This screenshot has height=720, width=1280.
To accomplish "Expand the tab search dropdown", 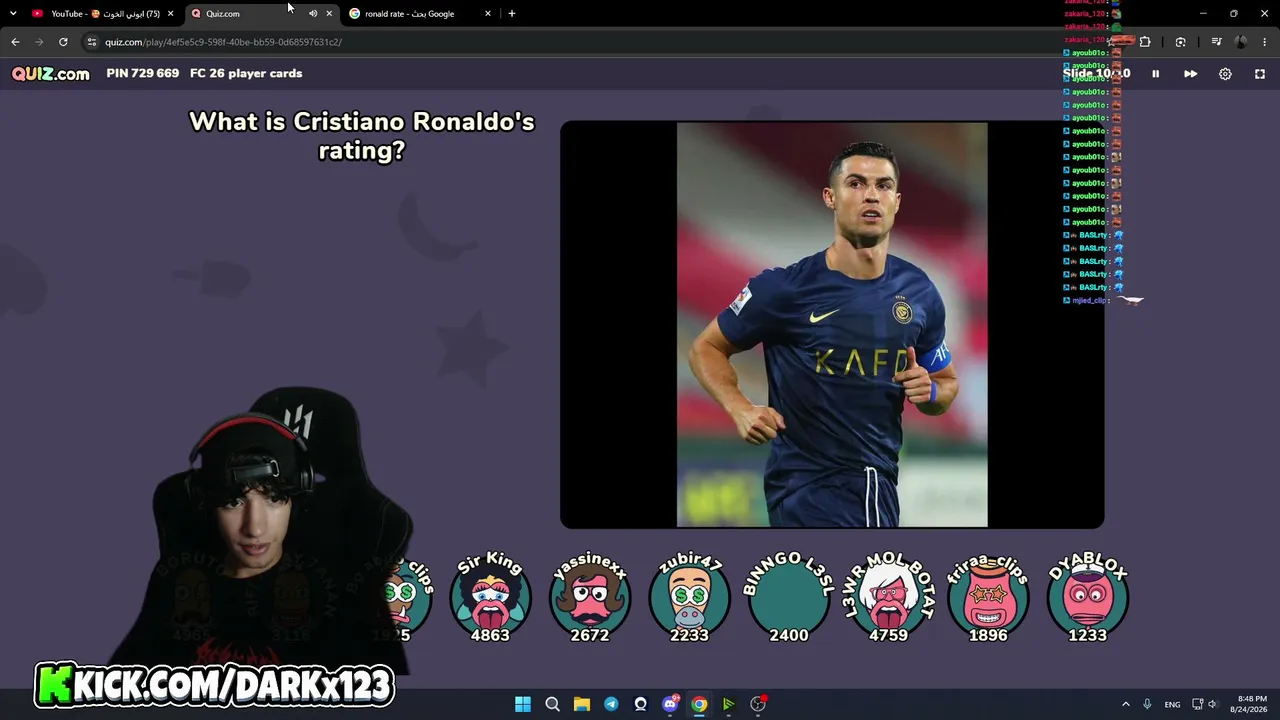I will coord(13,14).
